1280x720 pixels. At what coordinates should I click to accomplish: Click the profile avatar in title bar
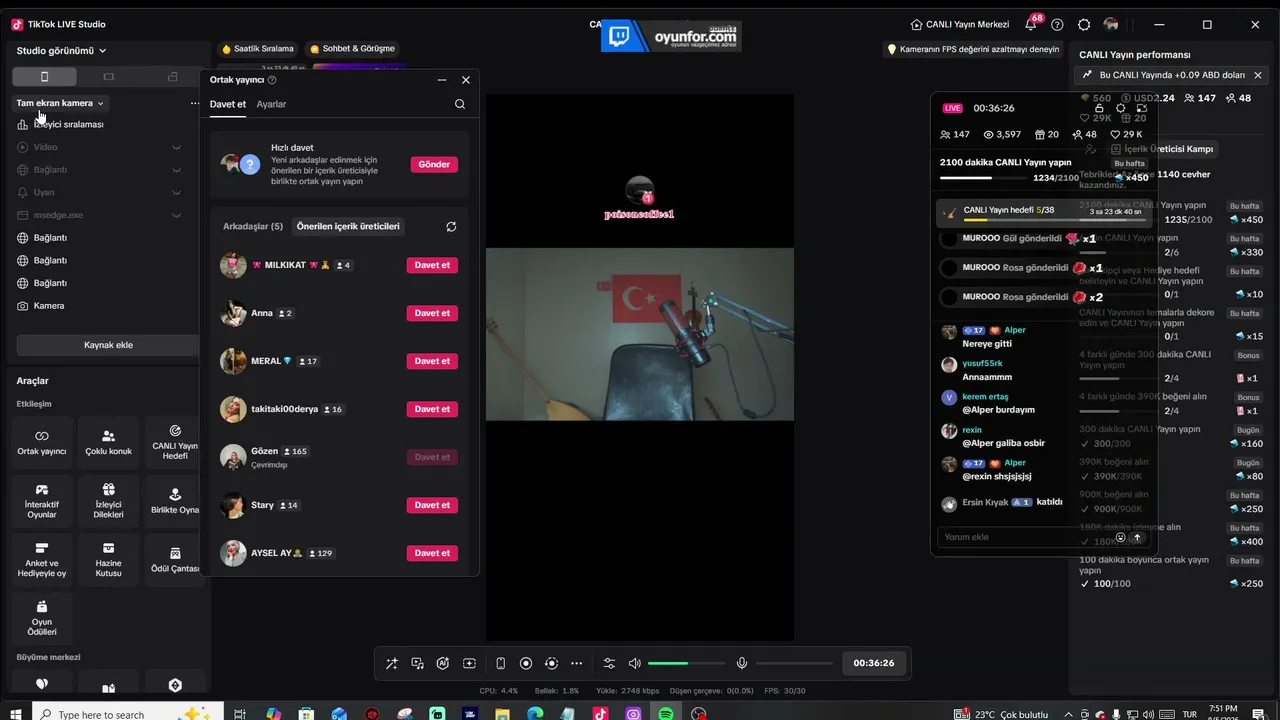click(1111, 24)
